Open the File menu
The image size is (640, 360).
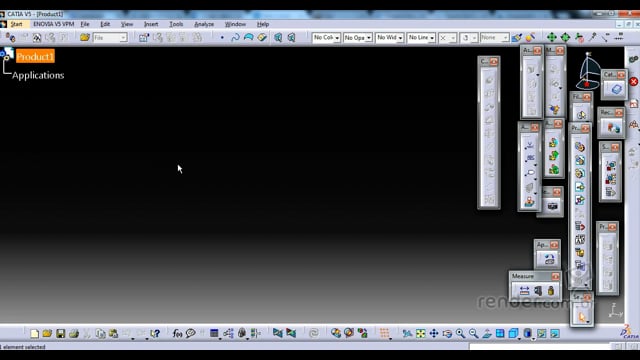tap(84, 24)
